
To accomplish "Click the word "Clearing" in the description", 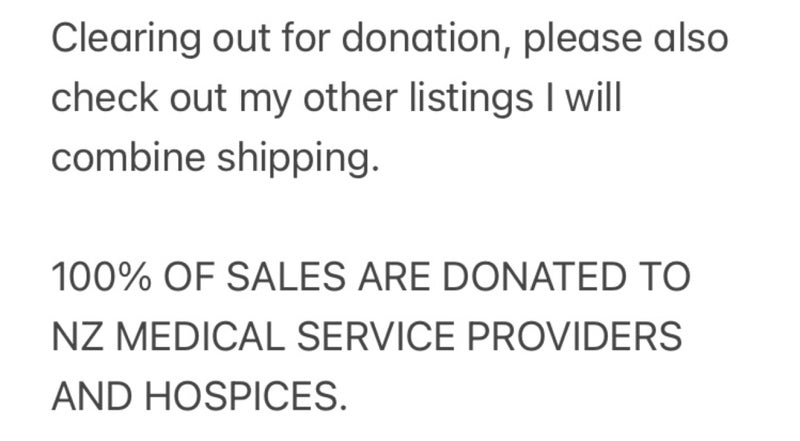I will [126, 40].
